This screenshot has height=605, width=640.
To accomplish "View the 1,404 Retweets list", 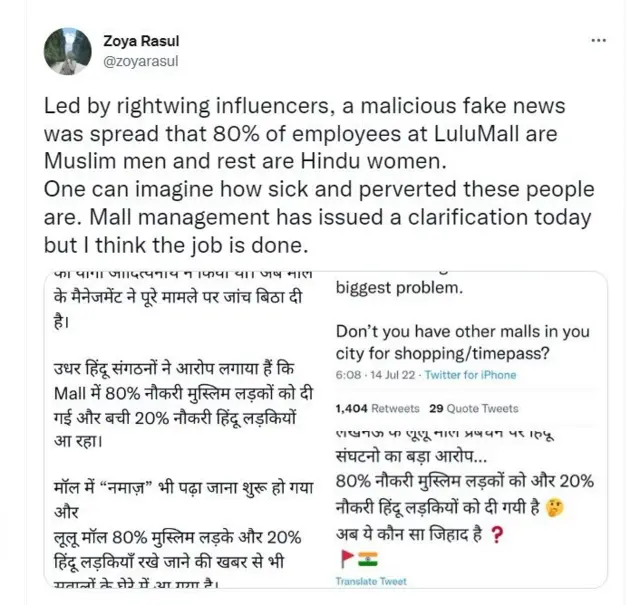I will pyautogui.click(x=378, y=409).
